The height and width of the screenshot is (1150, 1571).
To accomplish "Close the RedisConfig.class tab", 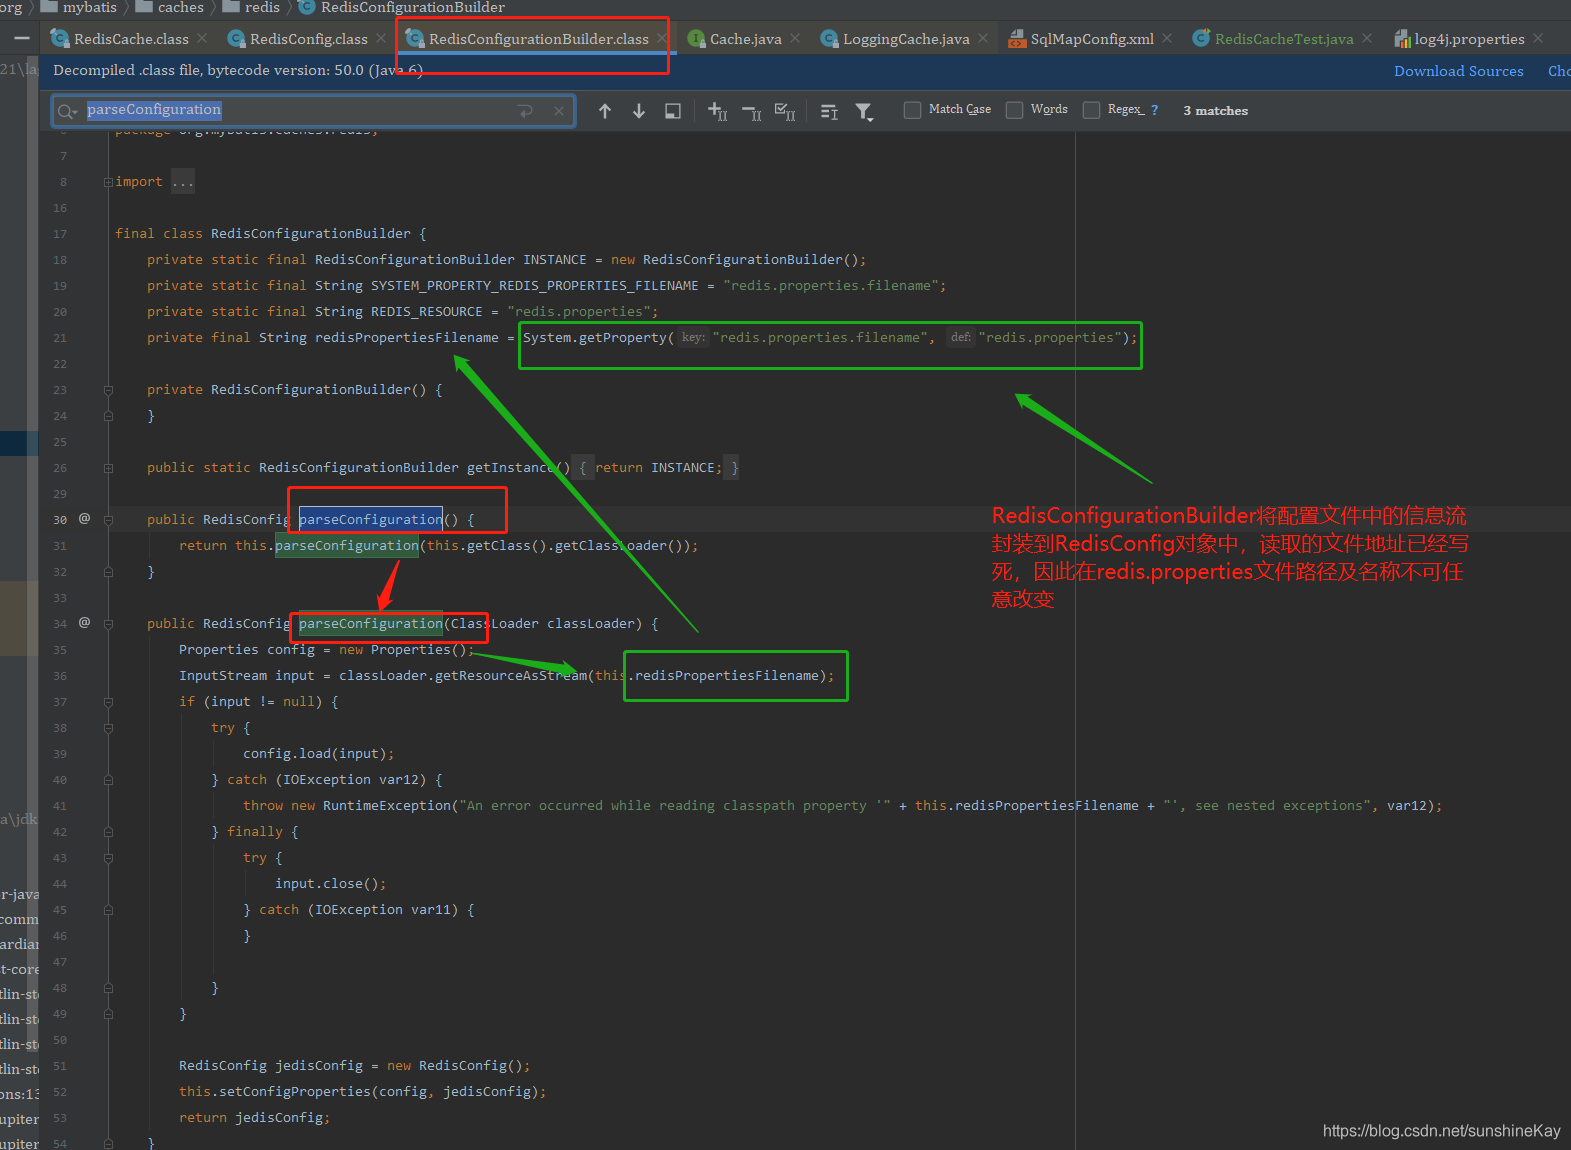I will (x=381, y=38).
